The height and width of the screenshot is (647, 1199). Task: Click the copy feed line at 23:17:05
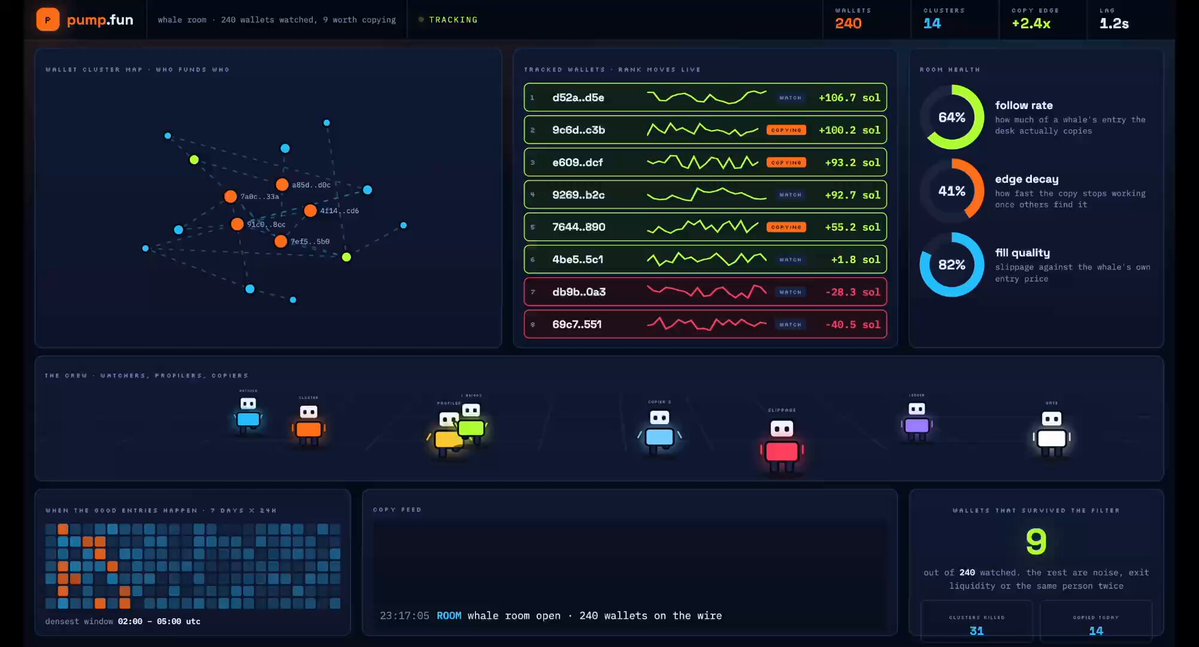click(551, 616)
